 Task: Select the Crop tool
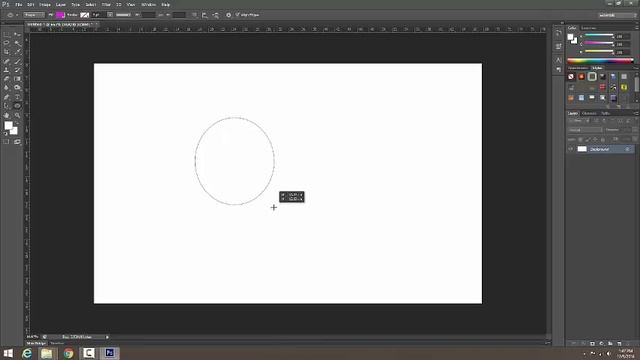pos(6,52)
